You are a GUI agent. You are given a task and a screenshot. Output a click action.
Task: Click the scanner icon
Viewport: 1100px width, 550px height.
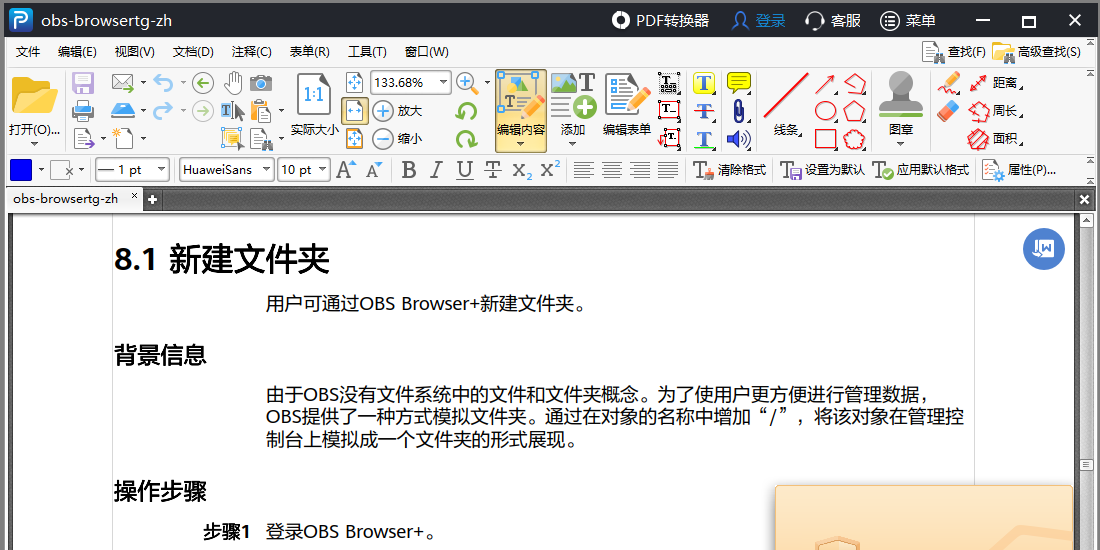coord(122,111)
